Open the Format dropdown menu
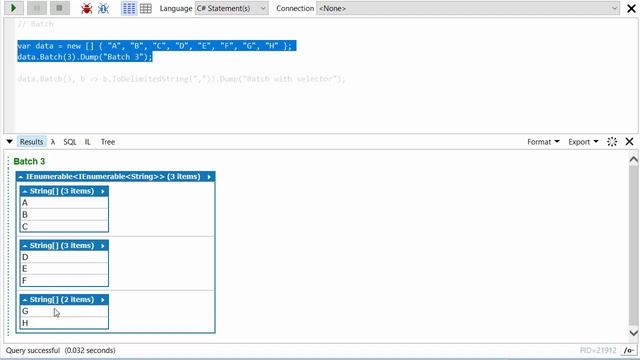640x360 pixels. point(543,142)
